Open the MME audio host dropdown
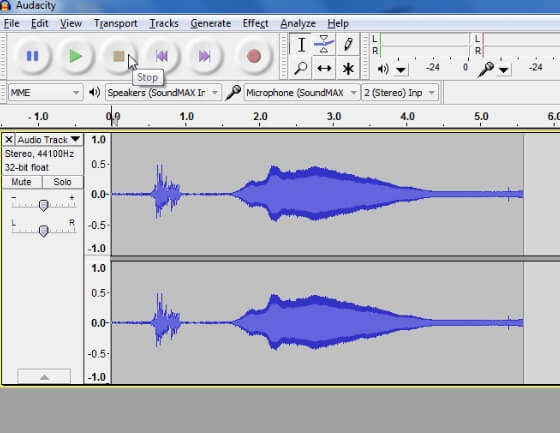 tap(45, 93)
